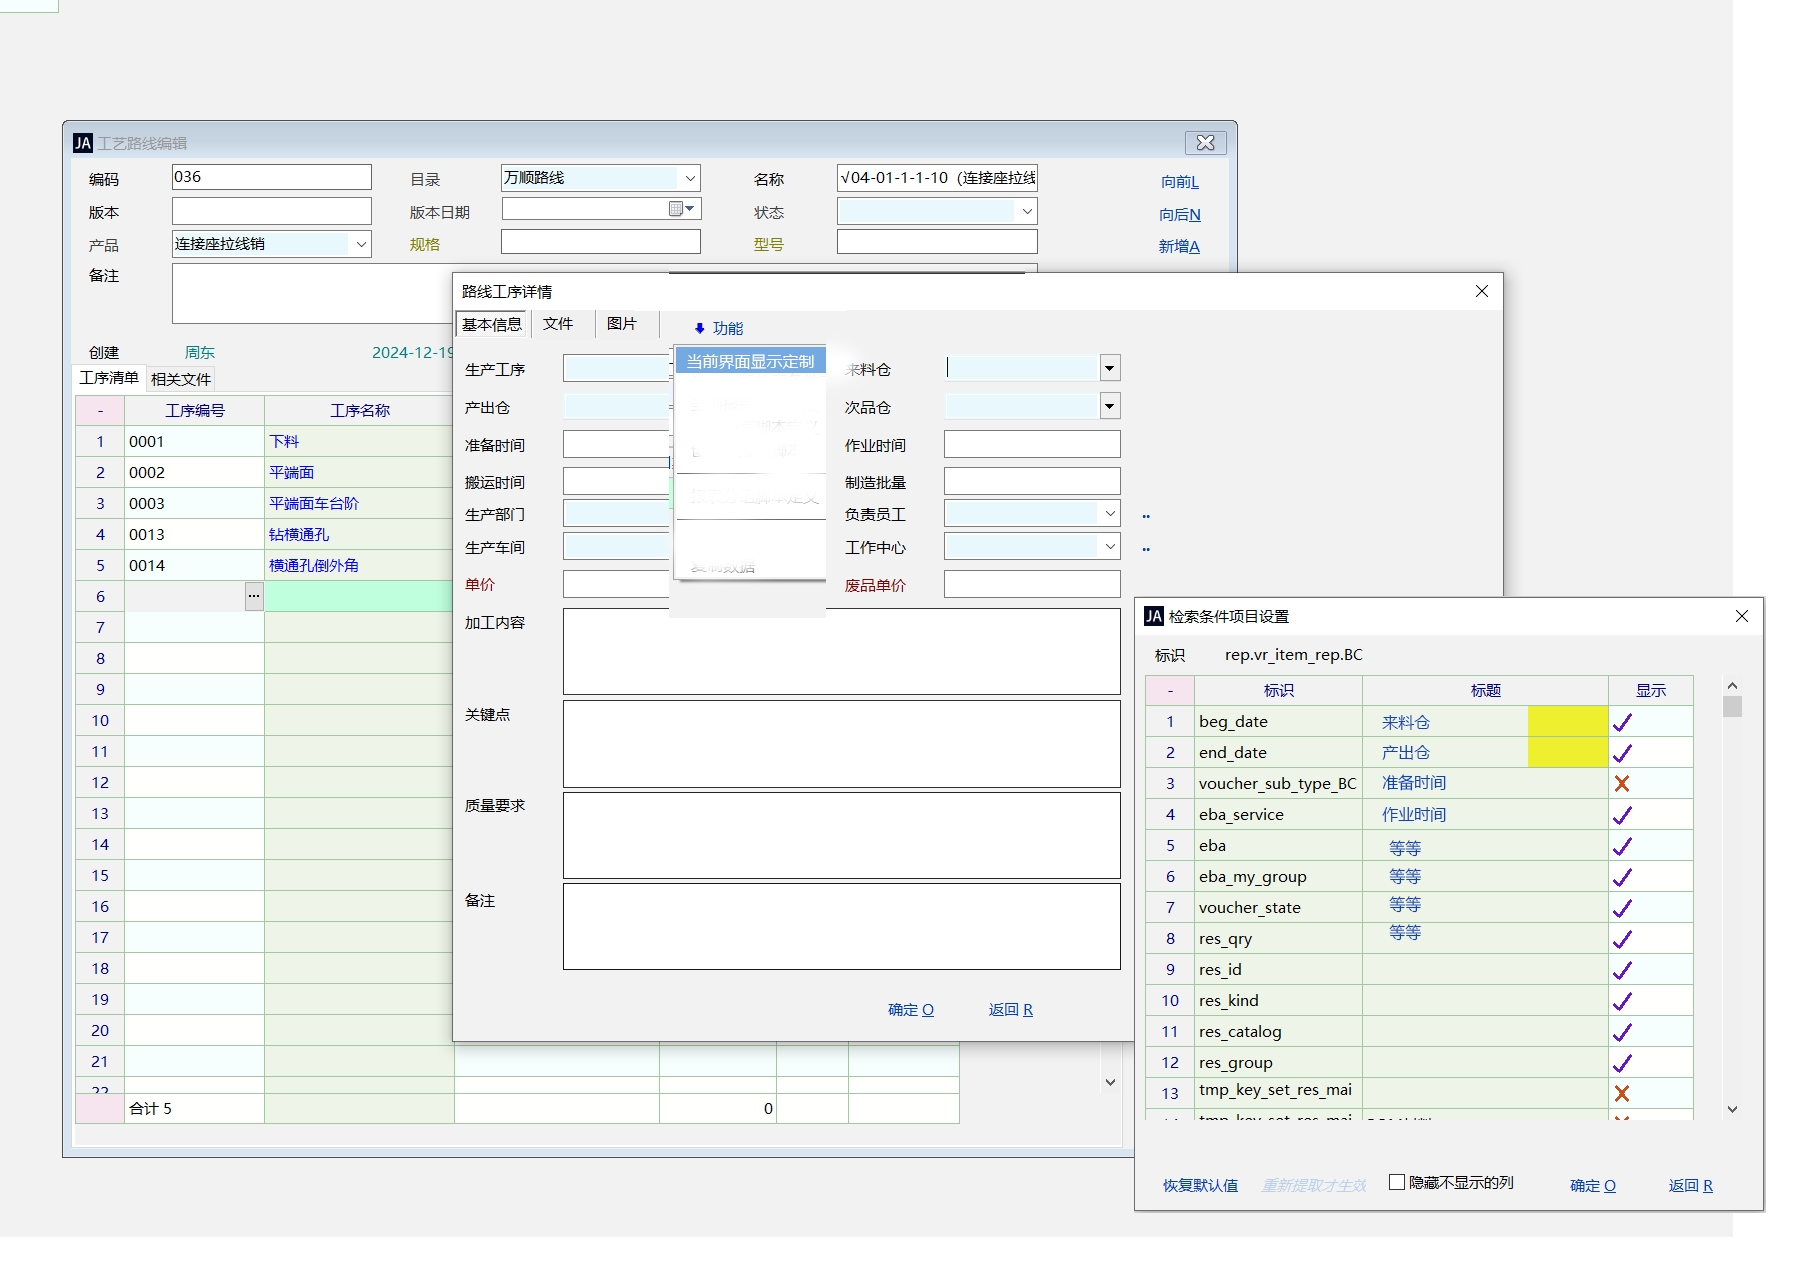The image size is (1794, 1277).
Task: Expand the 来料仓 dropdown
Action: coord(1109,368)
